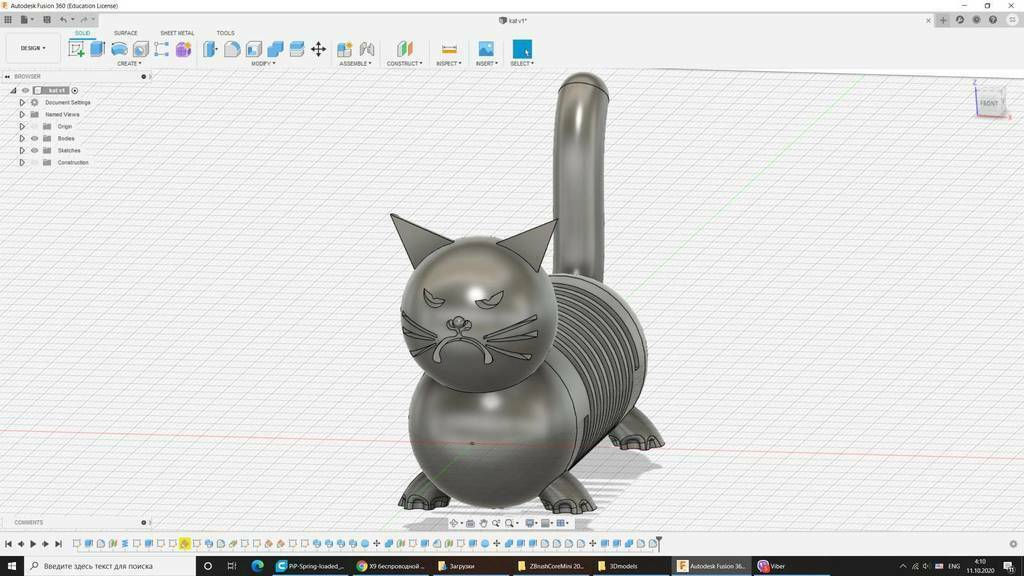Click the Fit zoom icon in navigation bar

pyautogui.click(x=510, y=523)
